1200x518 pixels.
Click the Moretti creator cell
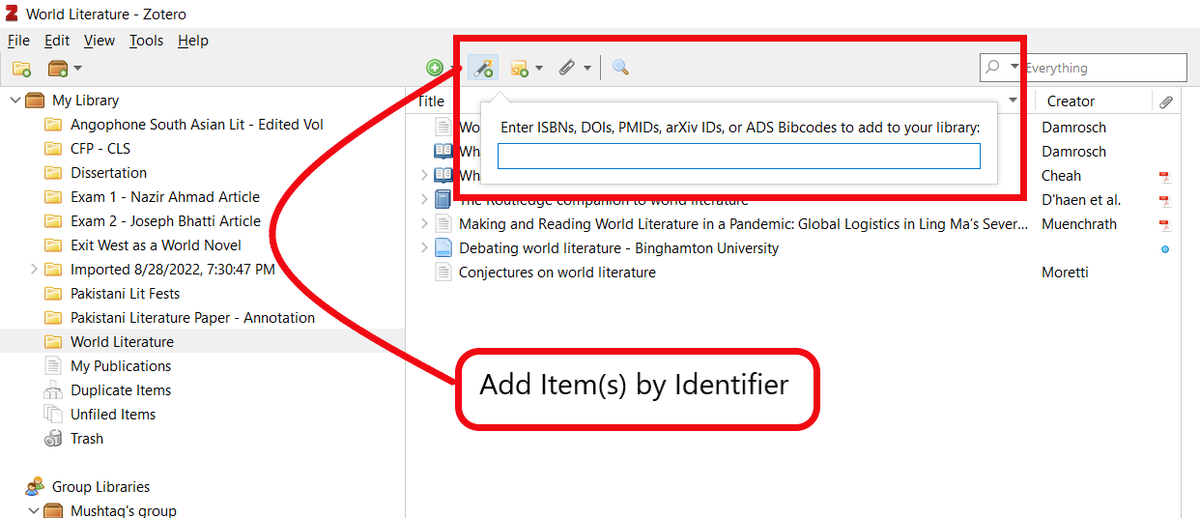pyautogui.click(x=1067, y=272)
